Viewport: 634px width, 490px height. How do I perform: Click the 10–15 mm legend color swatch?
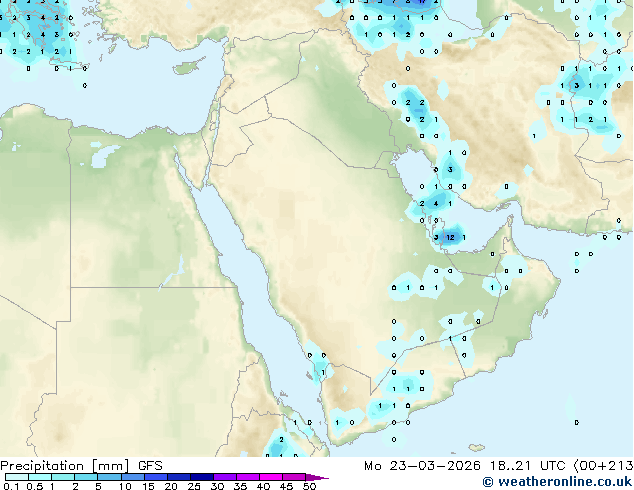tap(132, 477)
